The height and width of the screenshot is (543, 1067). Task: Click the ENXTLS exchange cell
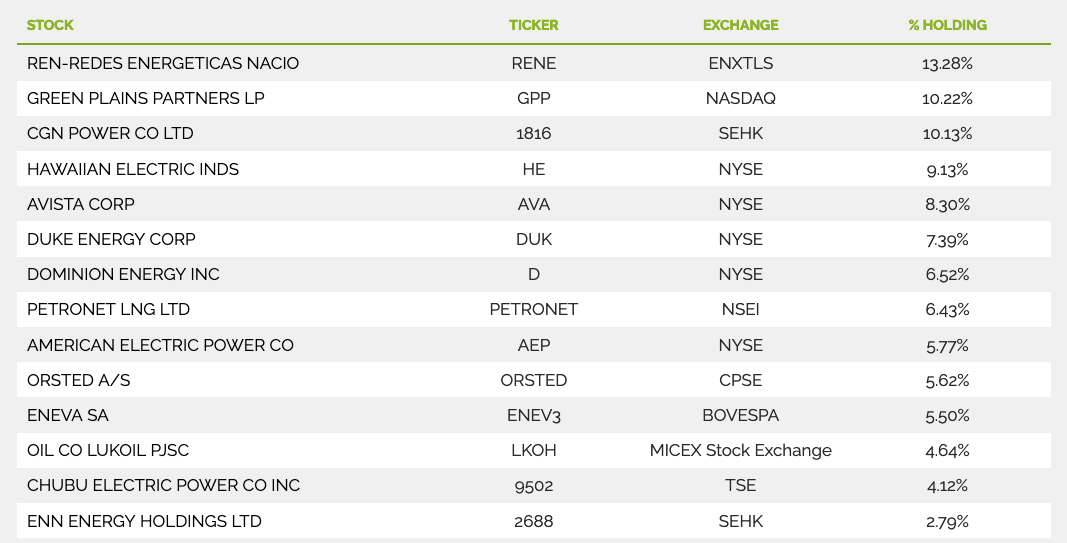pos(740,63)
